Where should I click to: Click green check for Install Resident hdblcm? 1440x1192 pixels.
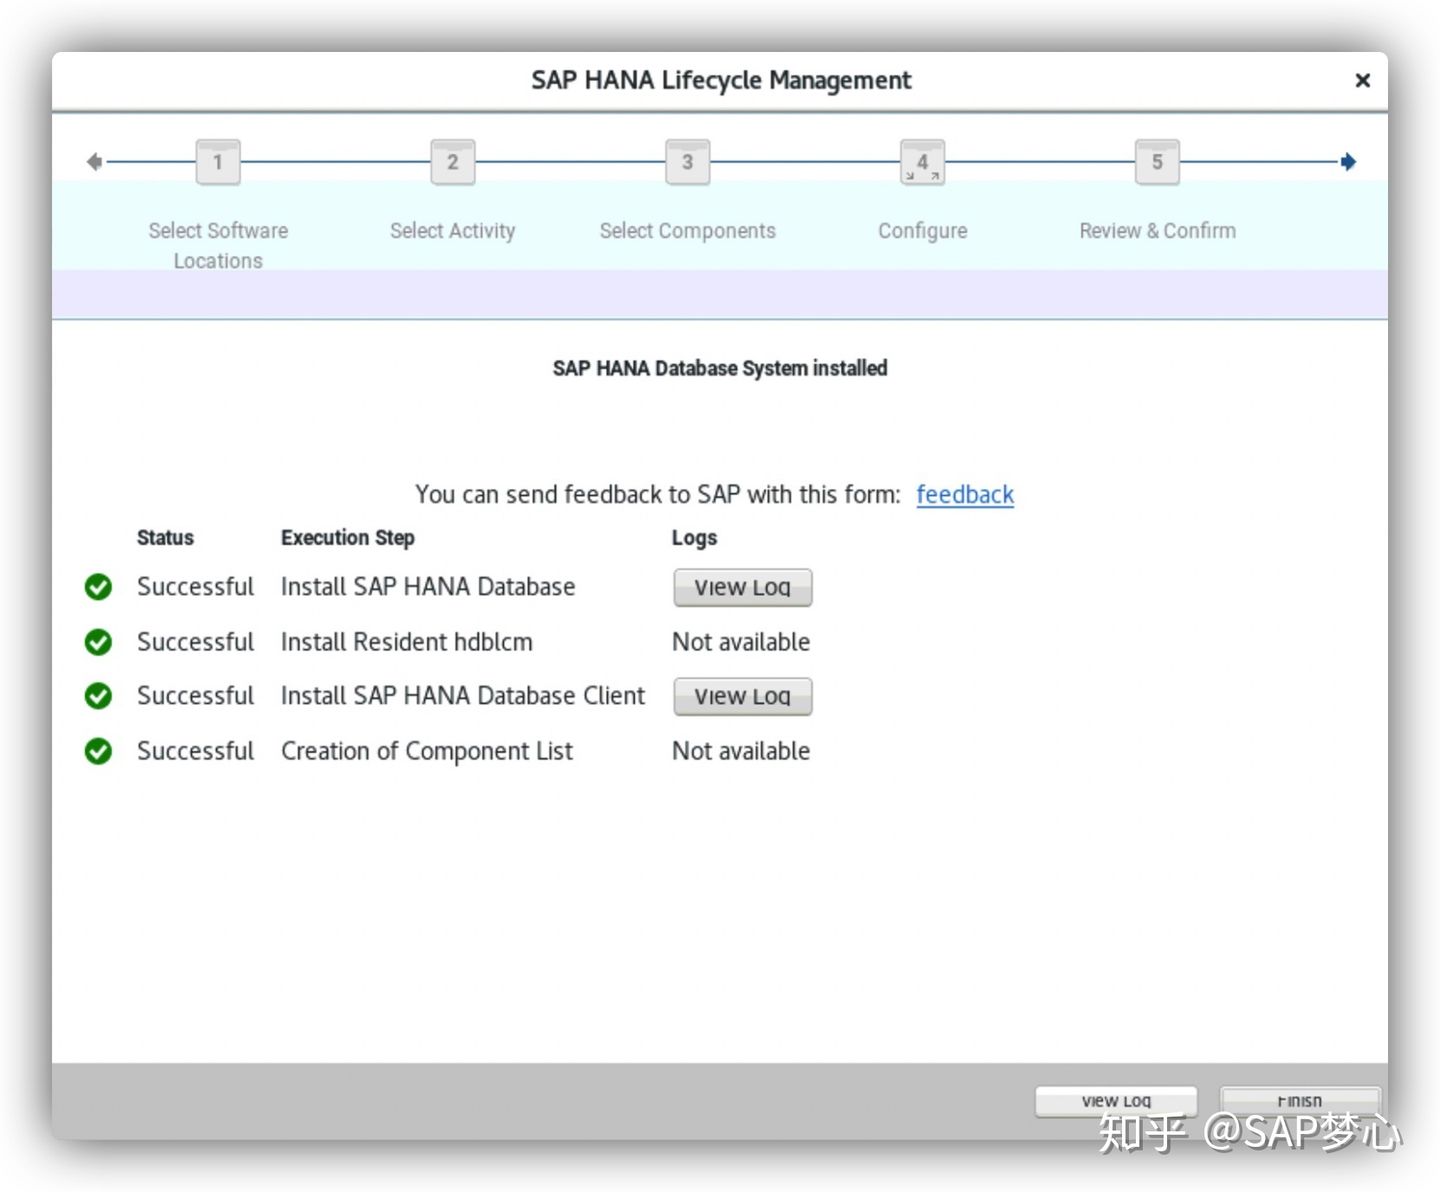pyautogui.click(x=98, y=642)
